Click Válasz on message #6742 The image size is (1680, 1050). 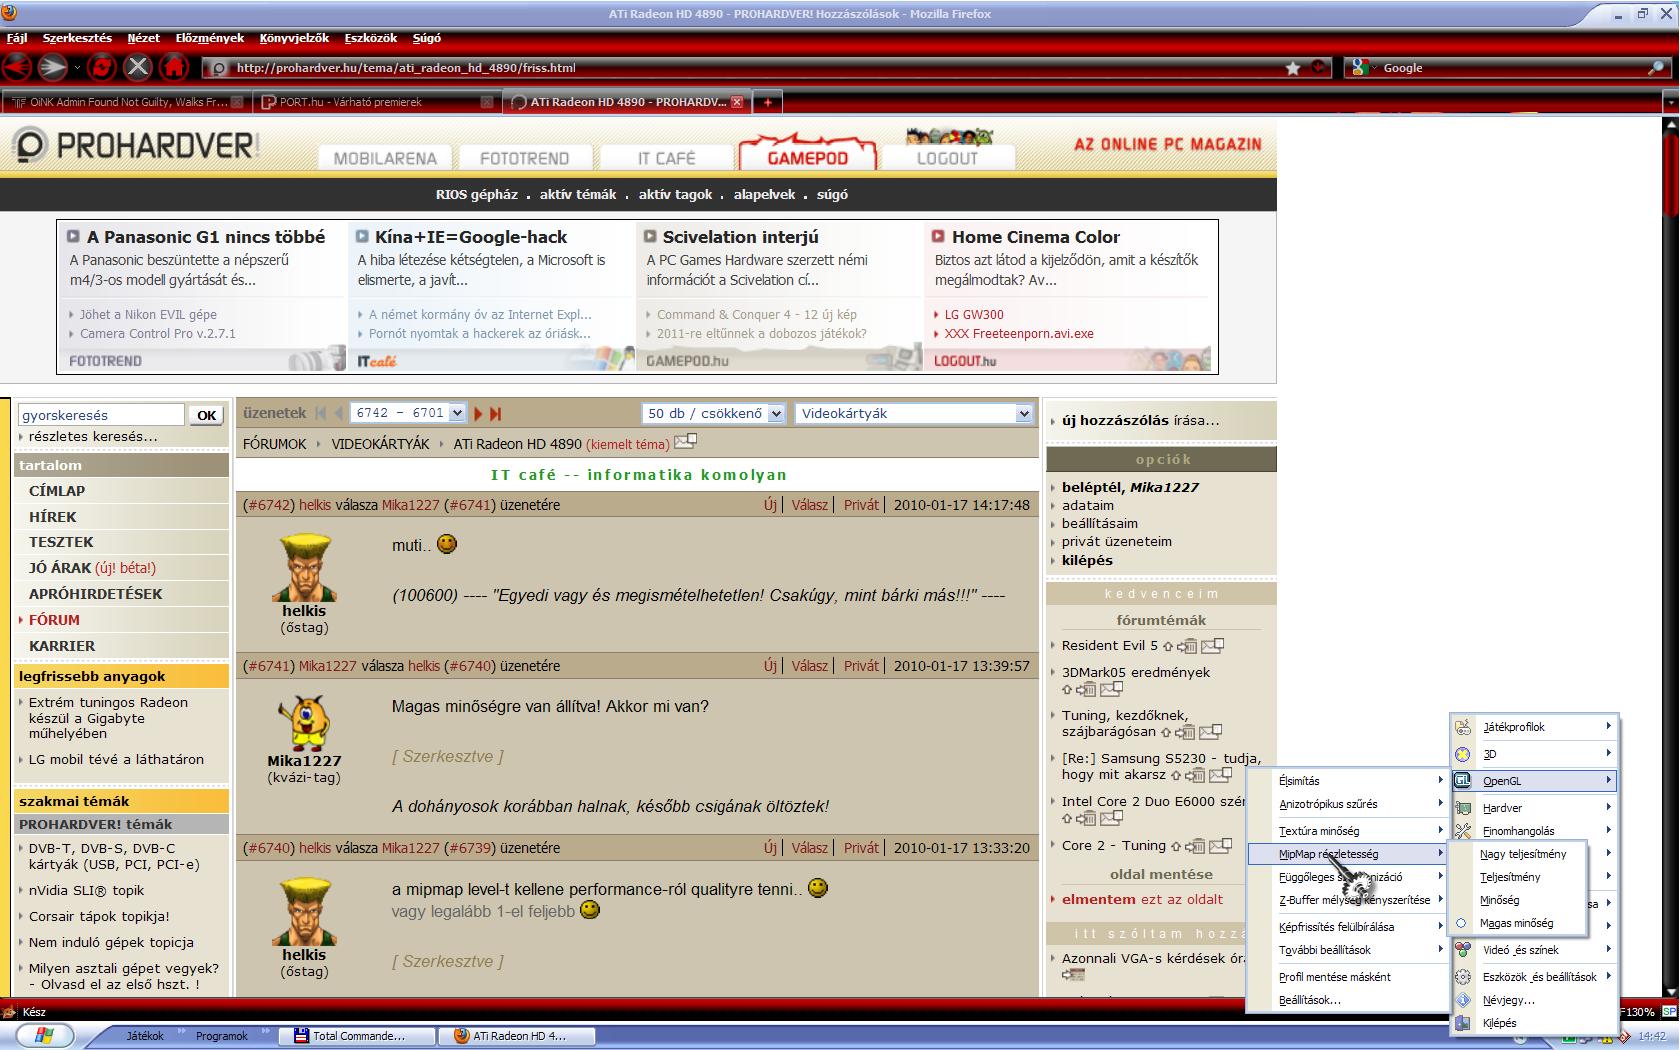[x=810, y=505]
